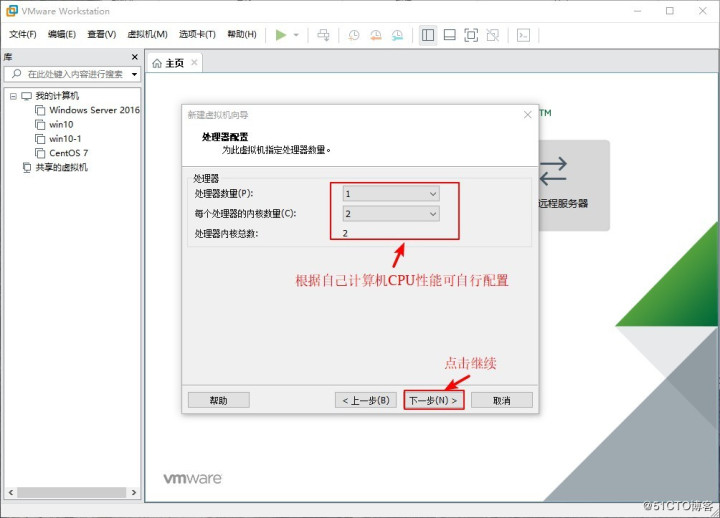Enter full screen mode icon
Screen dimensions: 720x518
coord(471,35)
